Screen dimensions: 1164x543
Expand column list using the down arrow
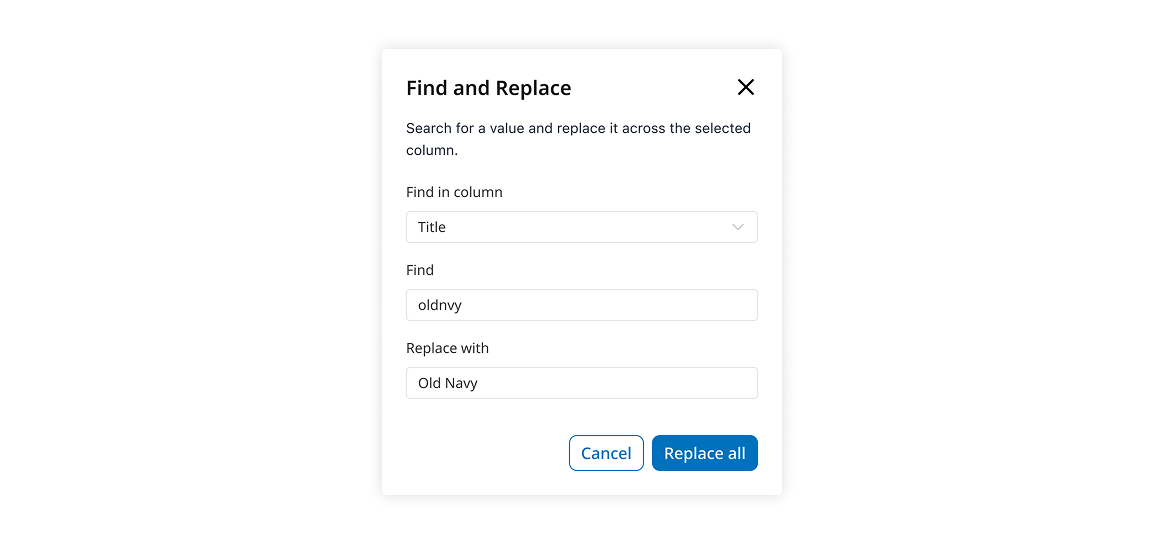[x=738, y=227]
